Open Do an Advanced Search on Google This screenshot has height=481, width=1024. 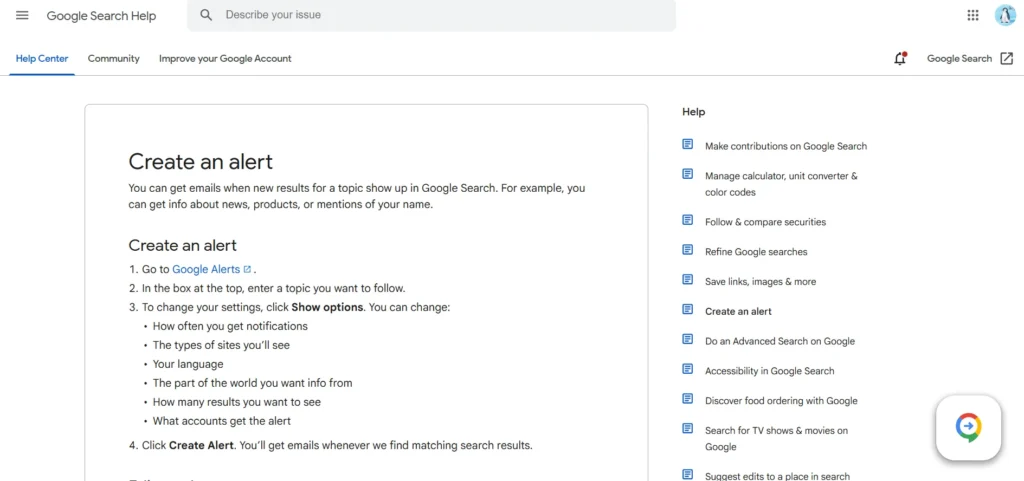pyautogui.click(x=780, y=341)
